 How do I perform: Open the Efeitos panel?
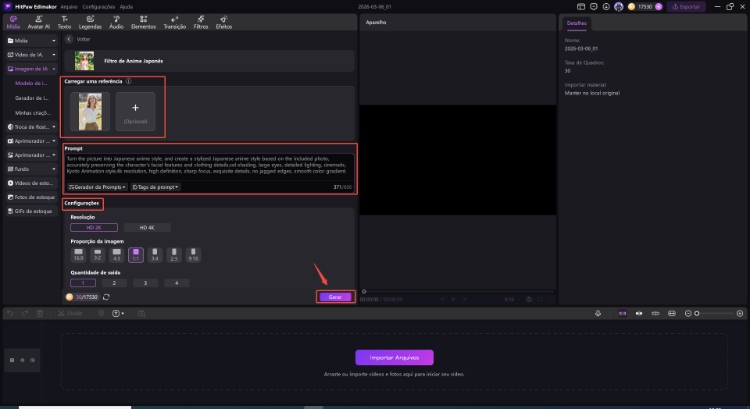click(224, 22)
